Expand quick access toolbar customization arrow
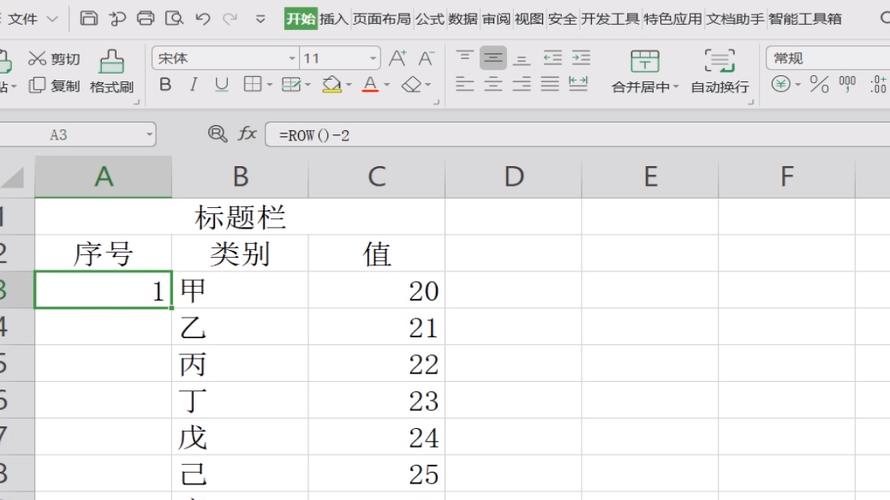 (x=260, y=19)
